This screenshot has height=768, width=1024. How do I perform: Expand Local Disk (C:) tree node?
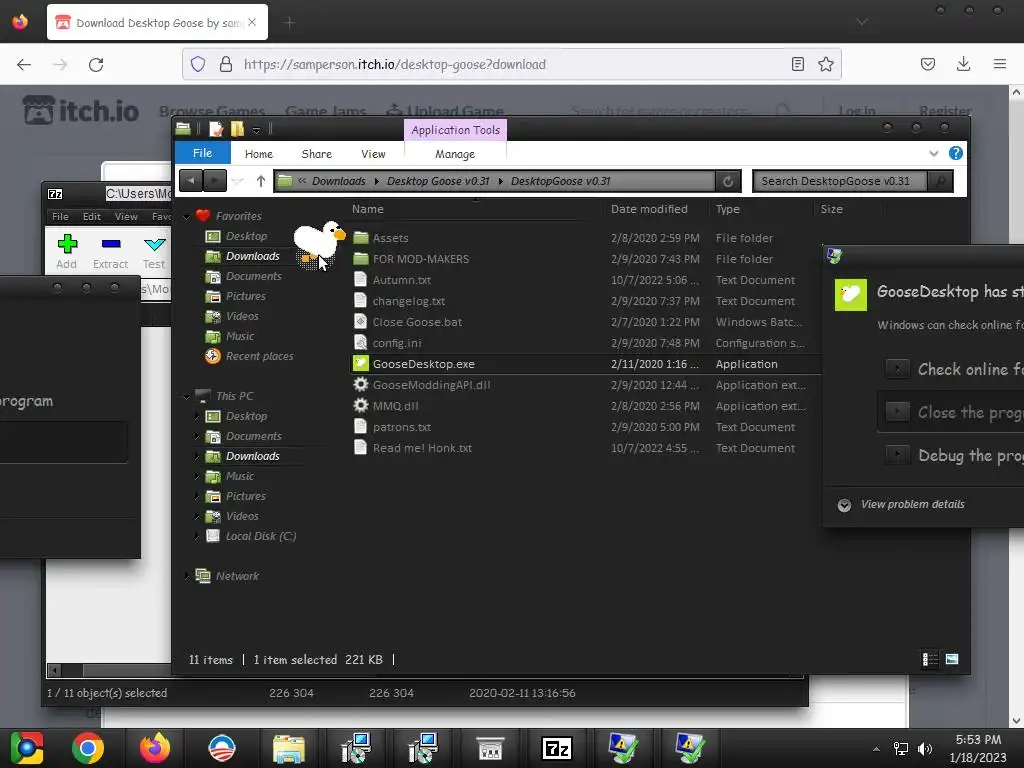(197, 536)
